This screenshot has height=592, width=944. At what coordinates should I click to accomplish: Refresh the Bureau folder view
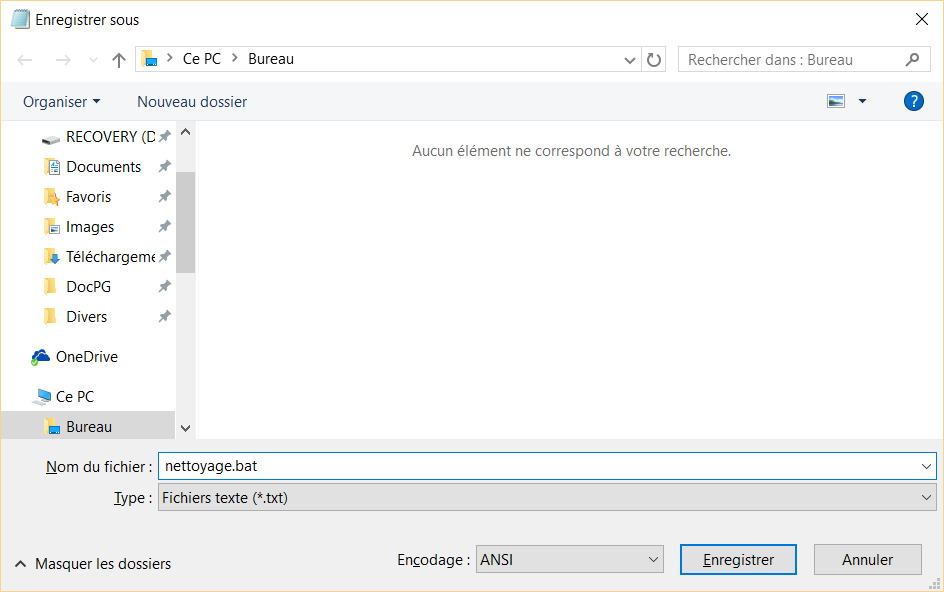654,60
